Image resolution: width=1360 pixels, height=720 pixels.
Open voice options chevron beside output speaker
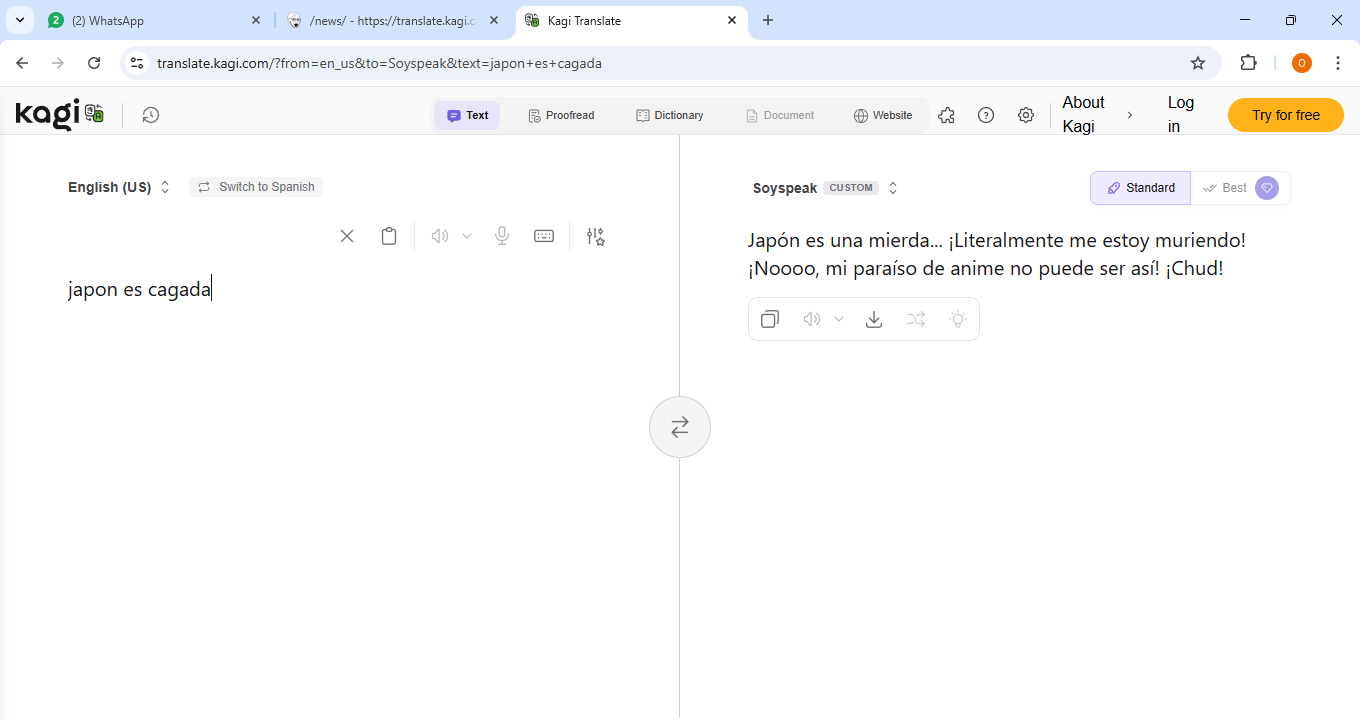pos(839,319)
